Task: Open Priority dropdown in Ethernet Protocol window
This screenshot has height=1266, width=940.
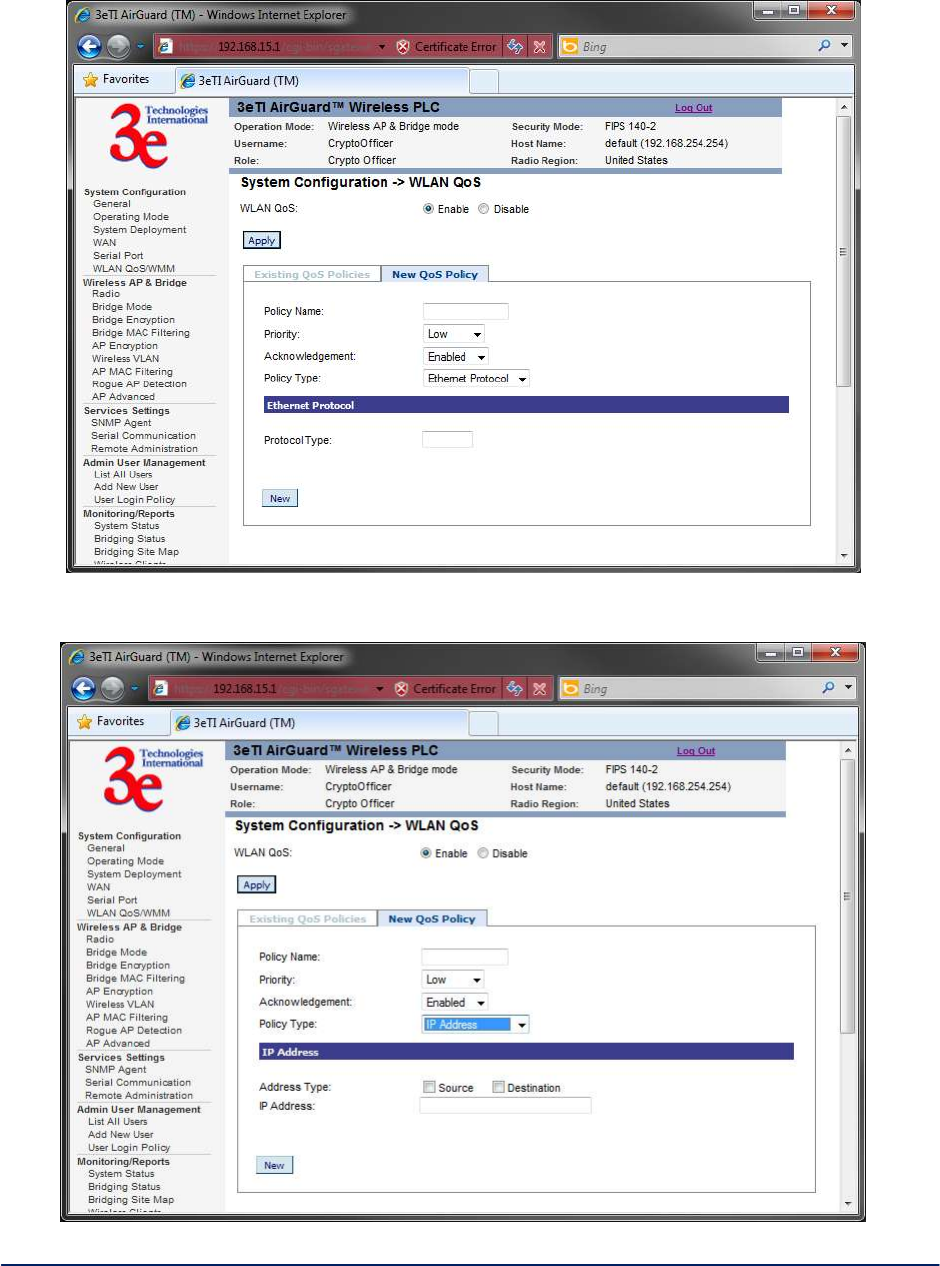Action: click(x=455, y=334)
